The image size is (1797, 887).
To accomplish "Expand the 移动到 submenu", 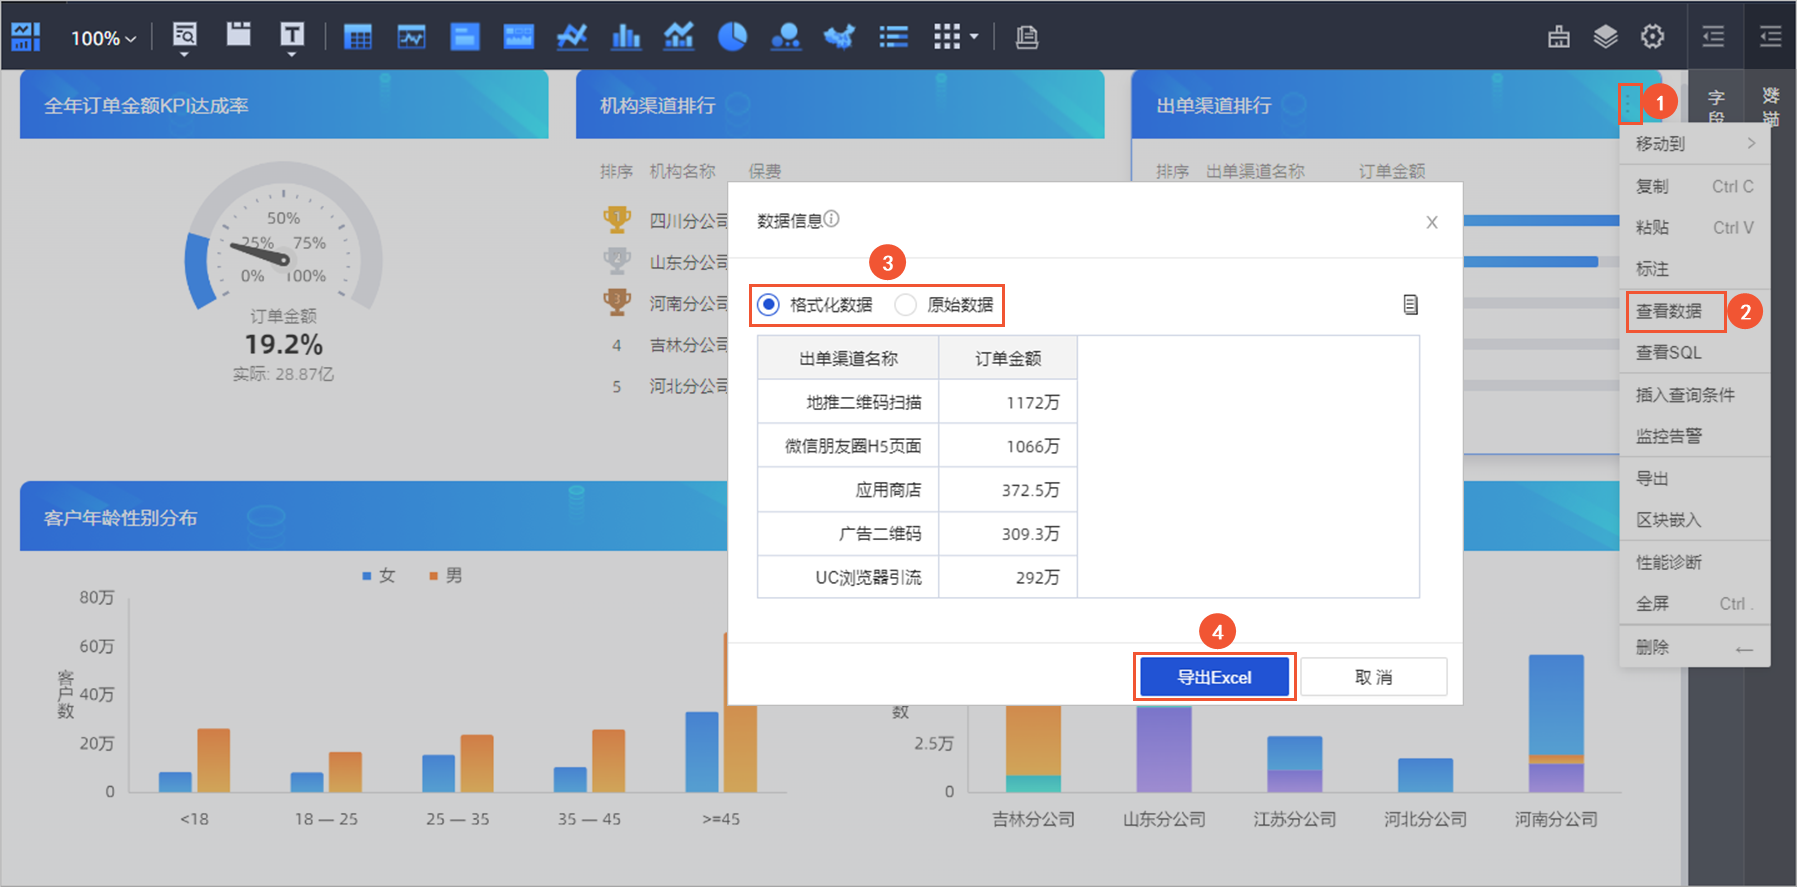I will tap(1695, 144).
